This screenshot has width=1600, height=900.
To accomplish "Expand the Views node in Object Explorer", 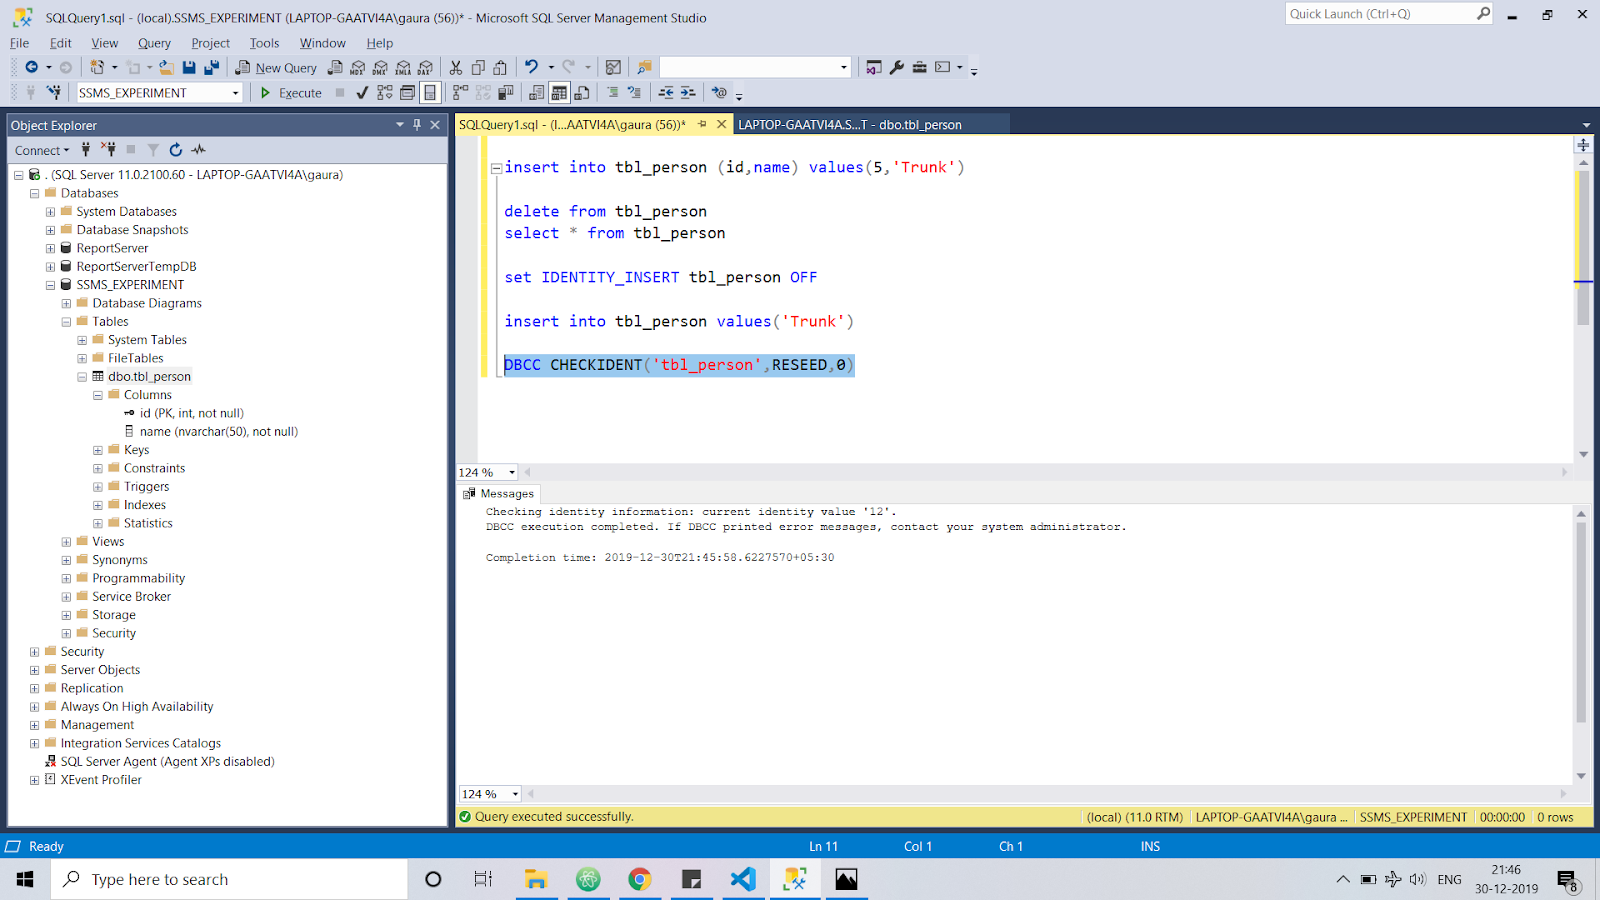I will coord(66,541).
